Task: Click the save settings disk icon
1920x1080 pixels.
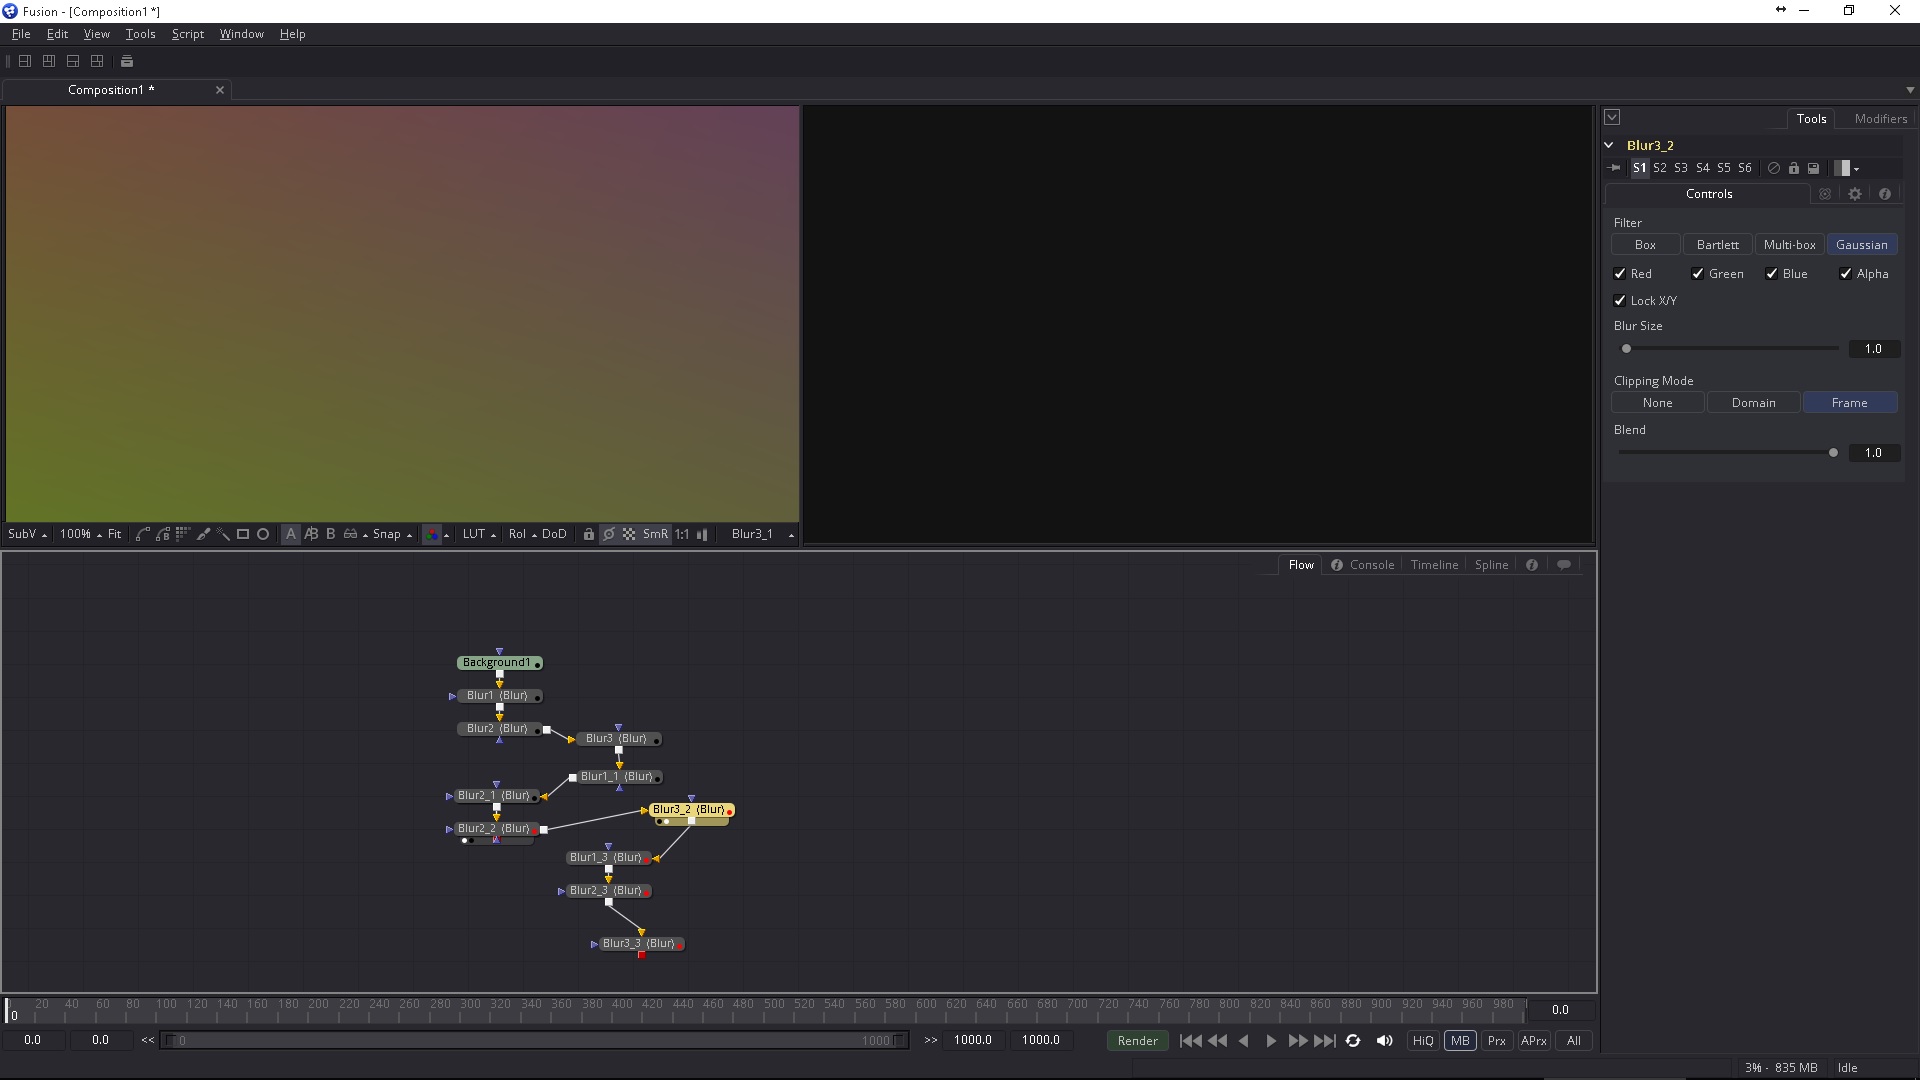Action: click(1814, 168)
